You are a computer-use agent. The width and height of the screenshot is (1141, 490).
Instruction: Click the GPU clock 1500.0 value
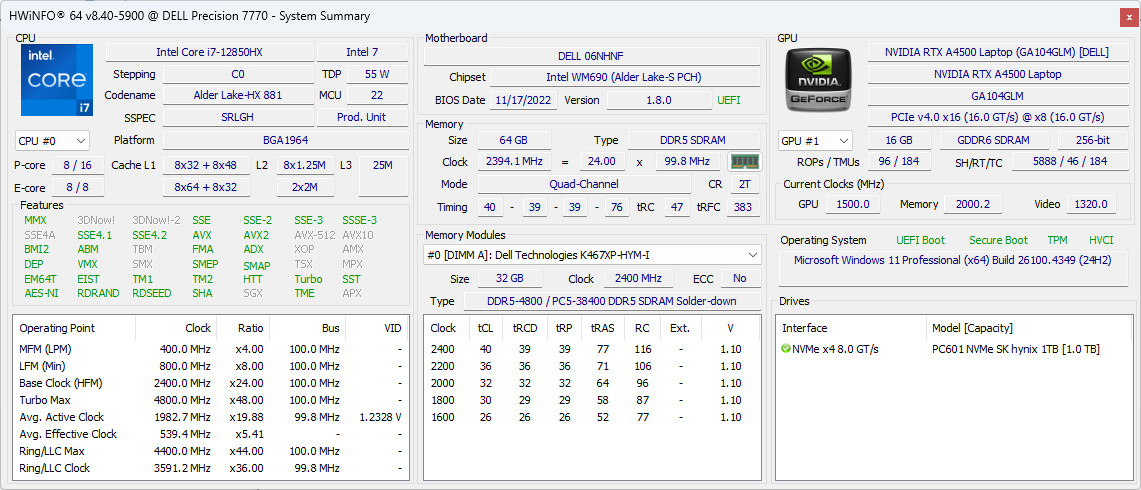[x=853, y=205]
